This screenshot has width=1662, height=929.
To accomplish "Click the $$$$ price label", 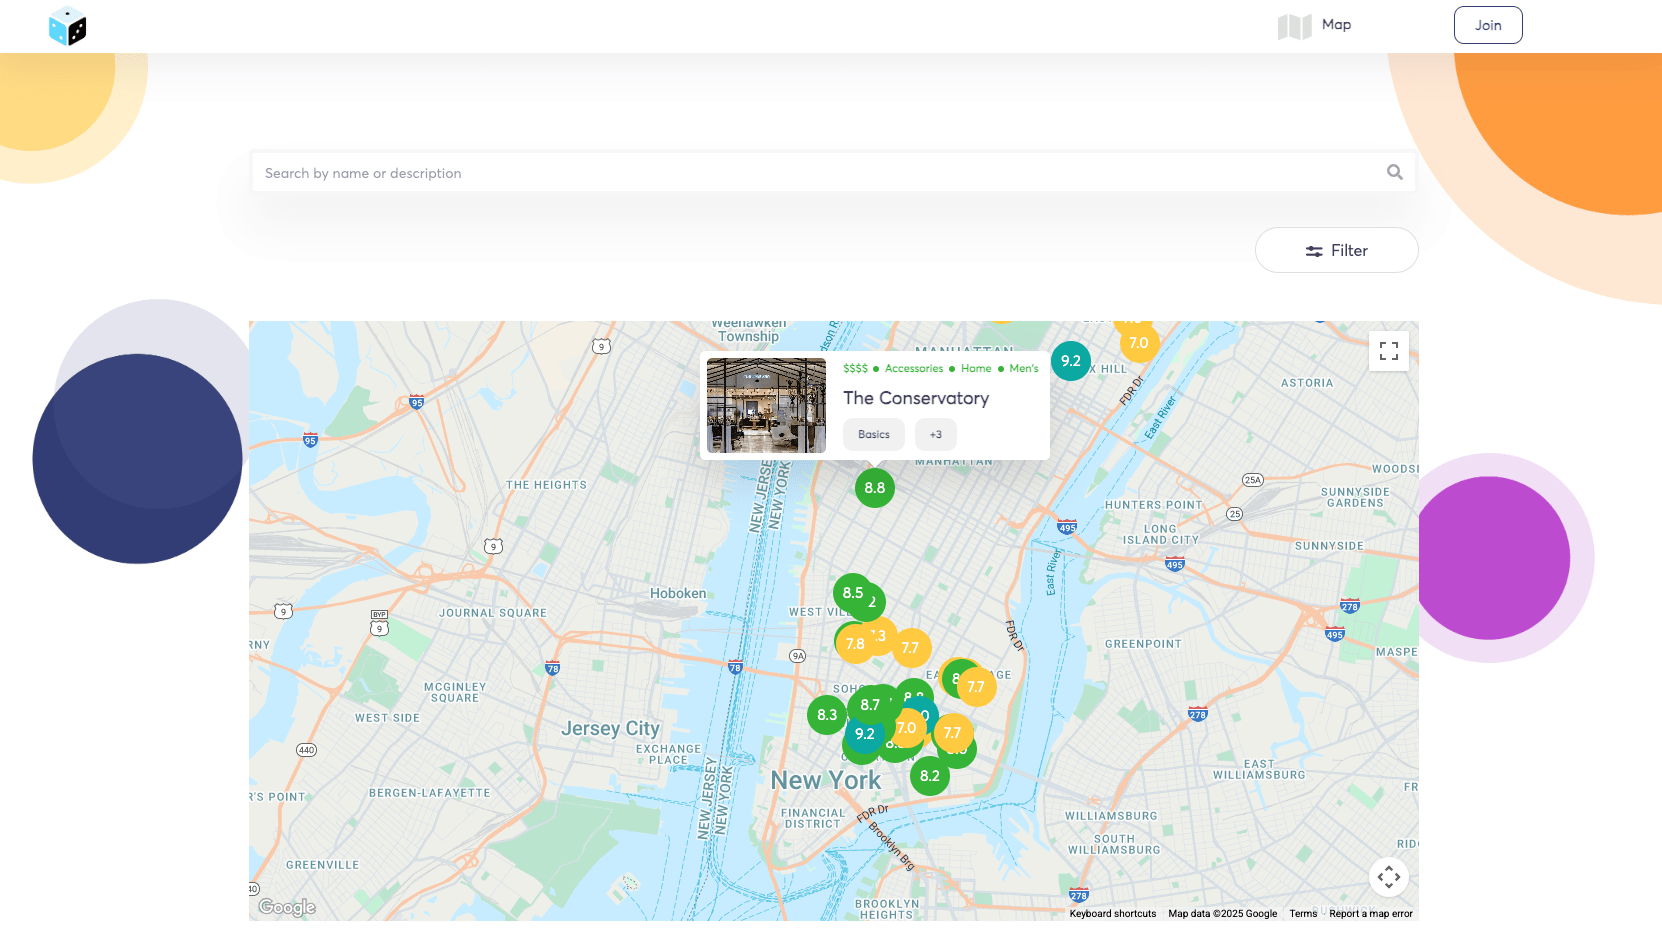I will [855, 368].
